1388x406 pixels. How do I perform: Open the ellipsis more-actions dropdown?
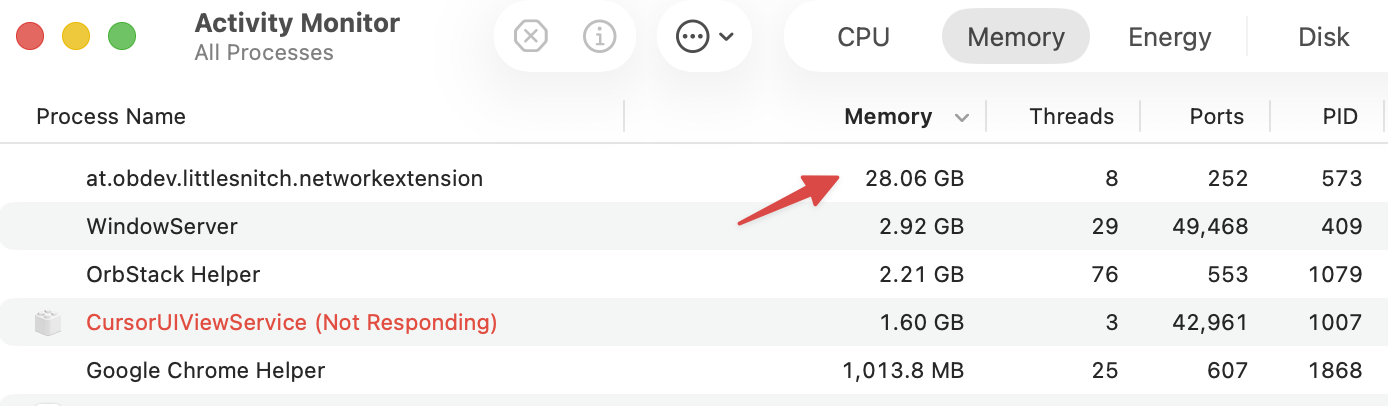705,37
